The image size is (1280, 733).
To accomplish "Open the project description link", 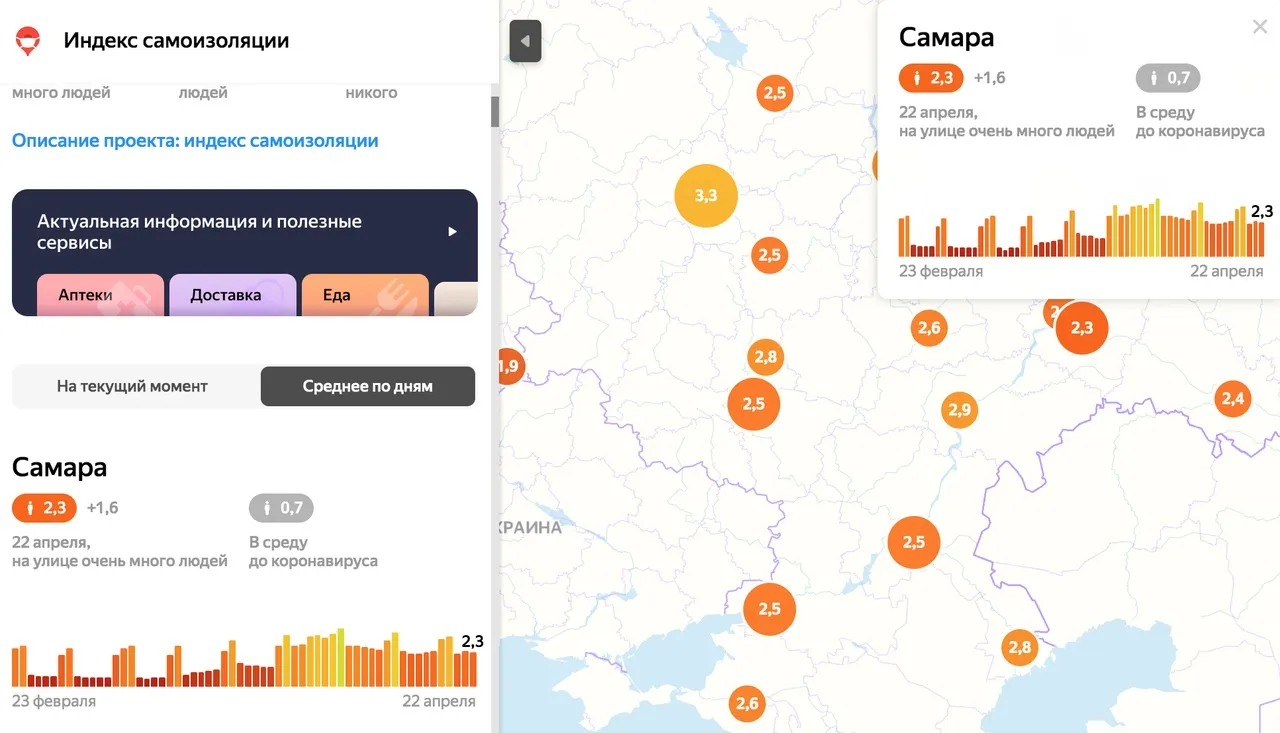I will [x=195, y=141].
